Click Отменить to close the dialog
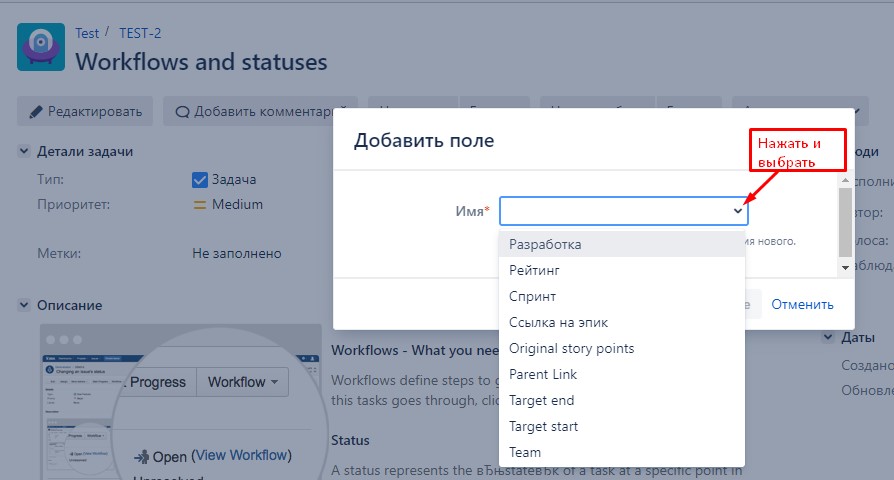This screenshot has width=894, height=480. click(x=802, y=304)
